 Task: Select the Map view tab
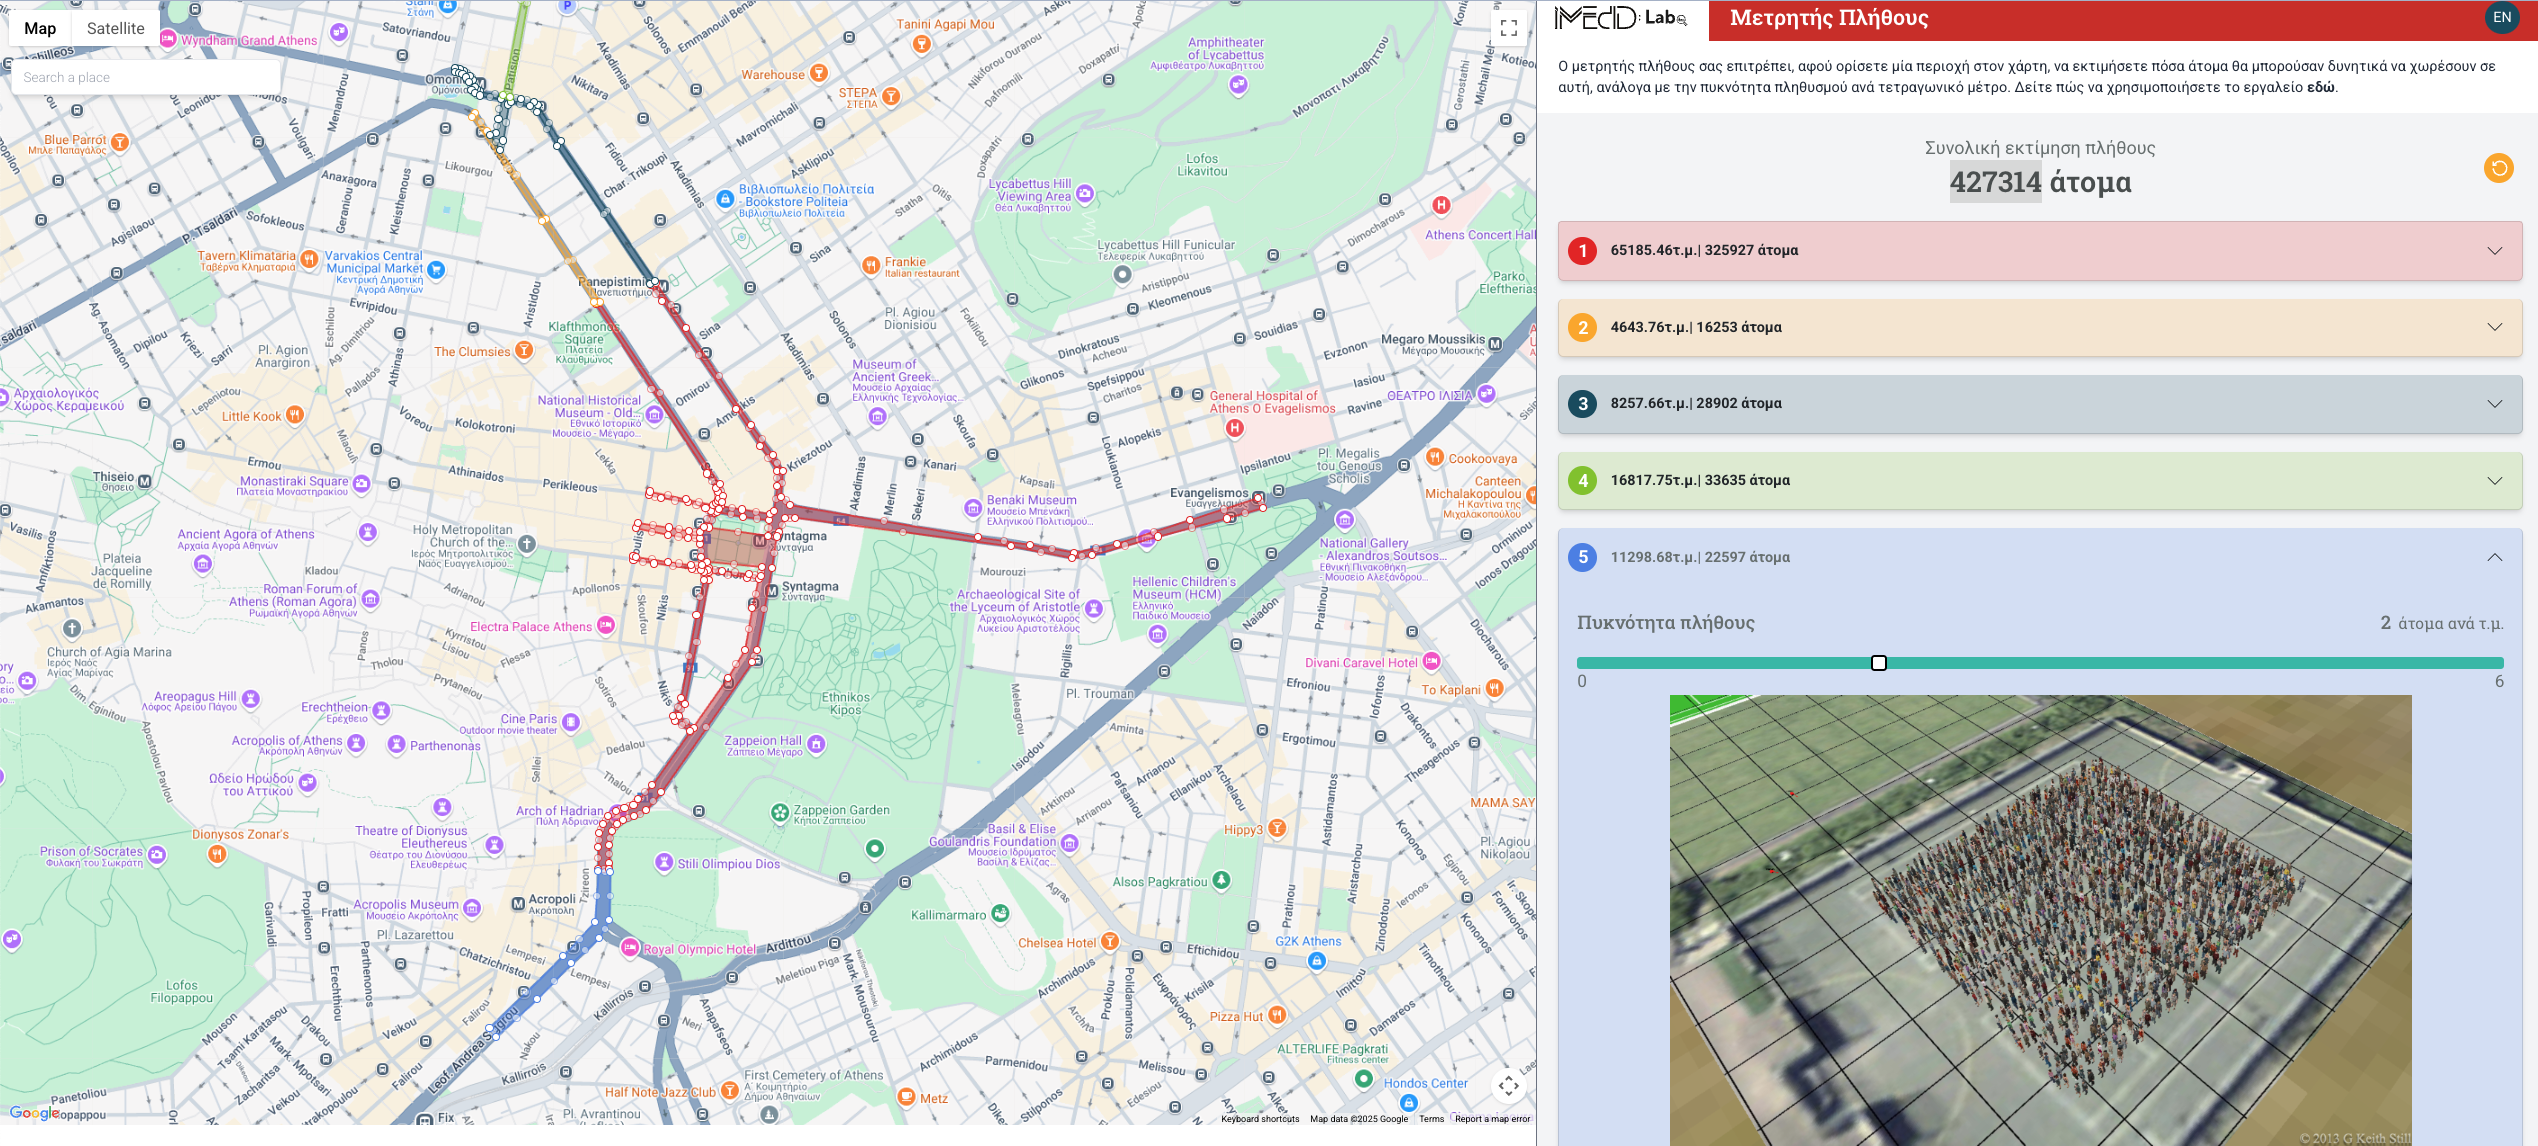pos(40,28)
